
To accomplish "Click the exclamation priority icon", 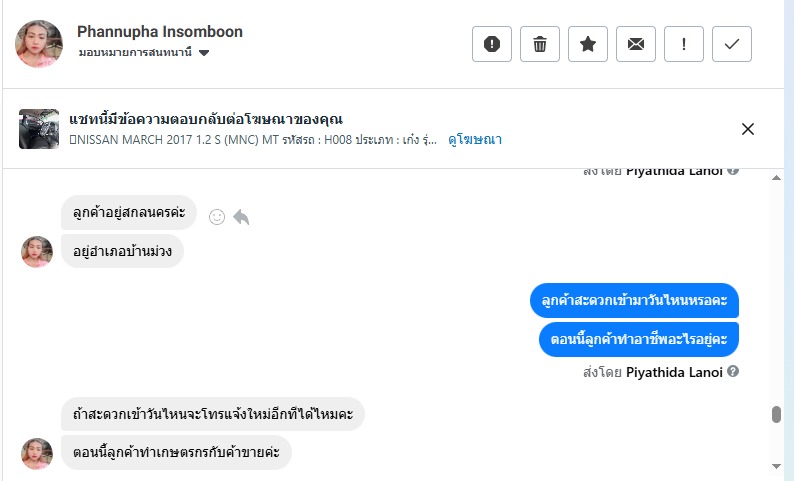I will [x=684, y=44].
